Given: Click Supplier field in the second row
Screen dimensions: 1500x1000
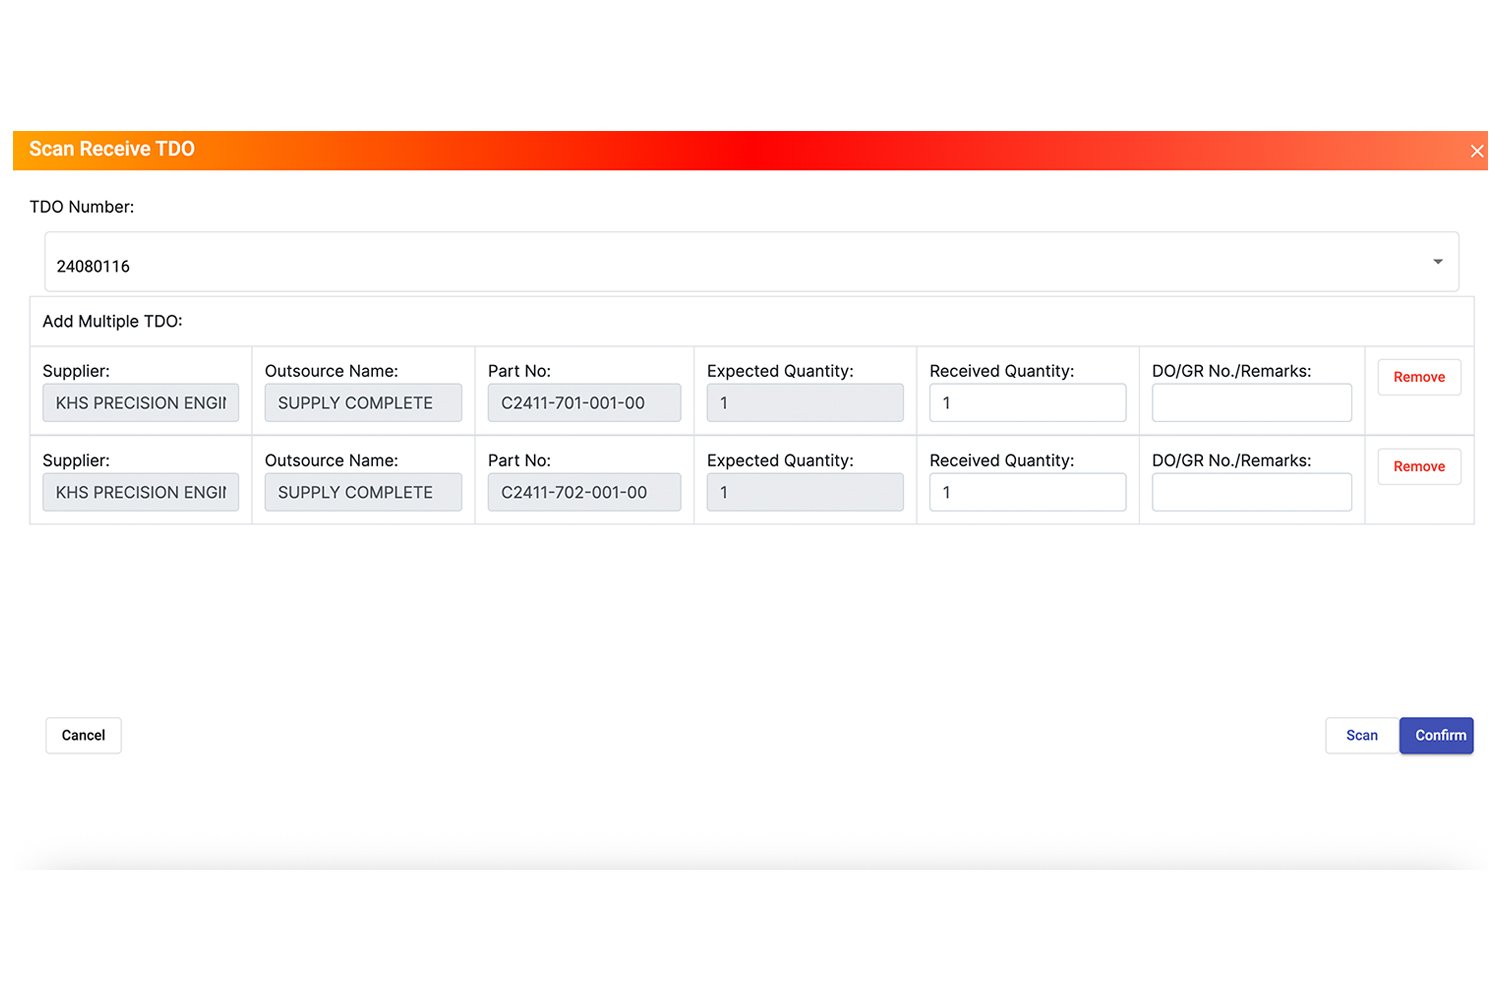Looking at the screenshot, I should coord(141,492).
